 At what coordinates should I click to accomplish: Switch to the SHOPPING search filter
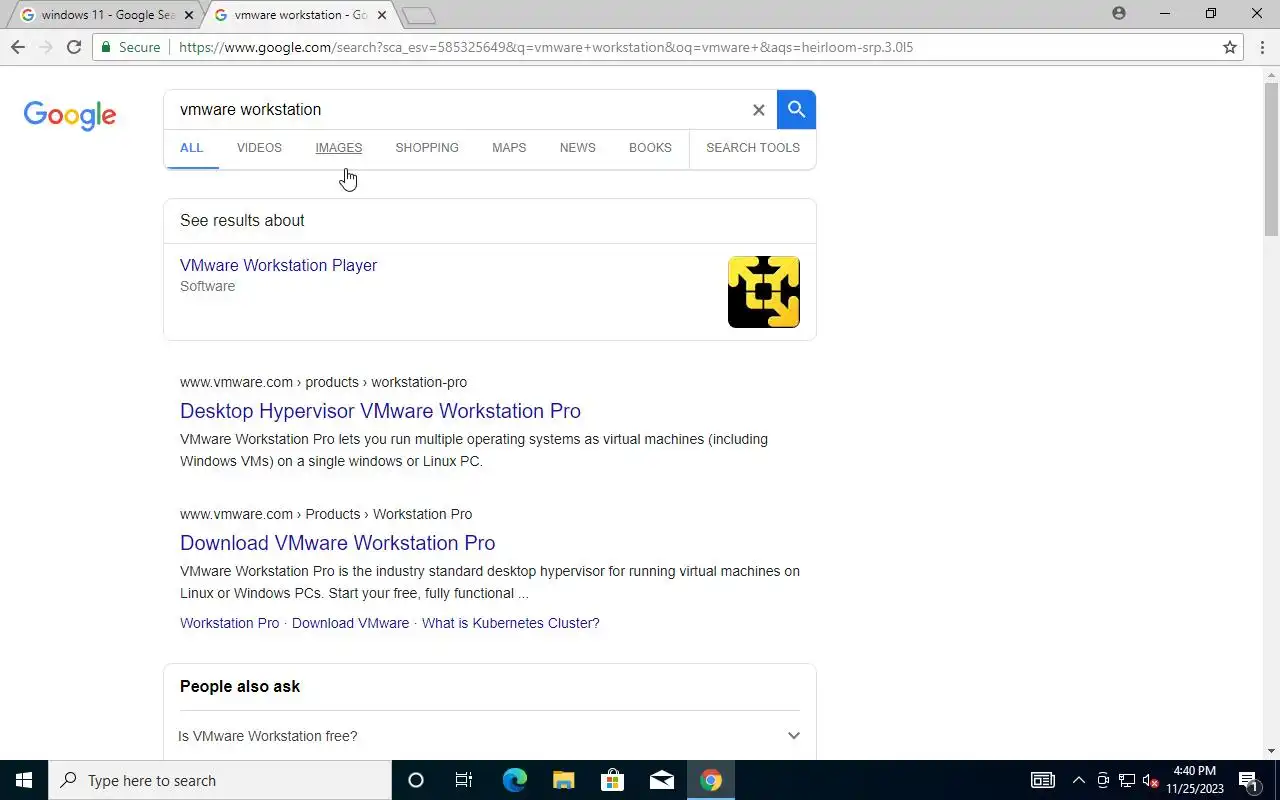427,148
